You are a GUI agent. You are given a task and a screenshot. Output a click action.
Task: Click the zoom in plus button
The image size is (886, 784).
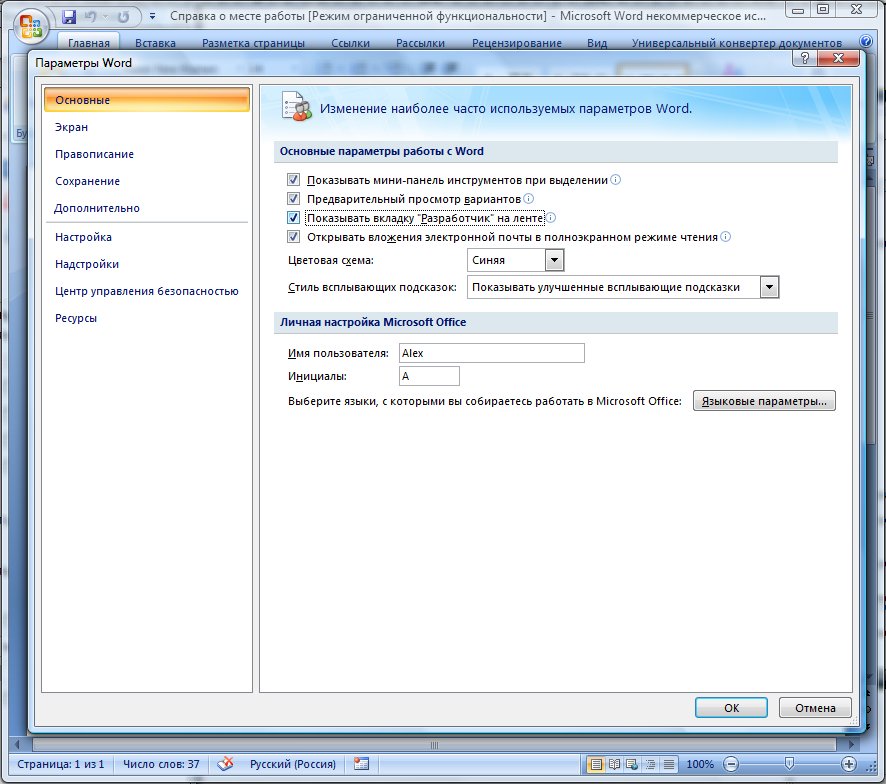(849, 764)
